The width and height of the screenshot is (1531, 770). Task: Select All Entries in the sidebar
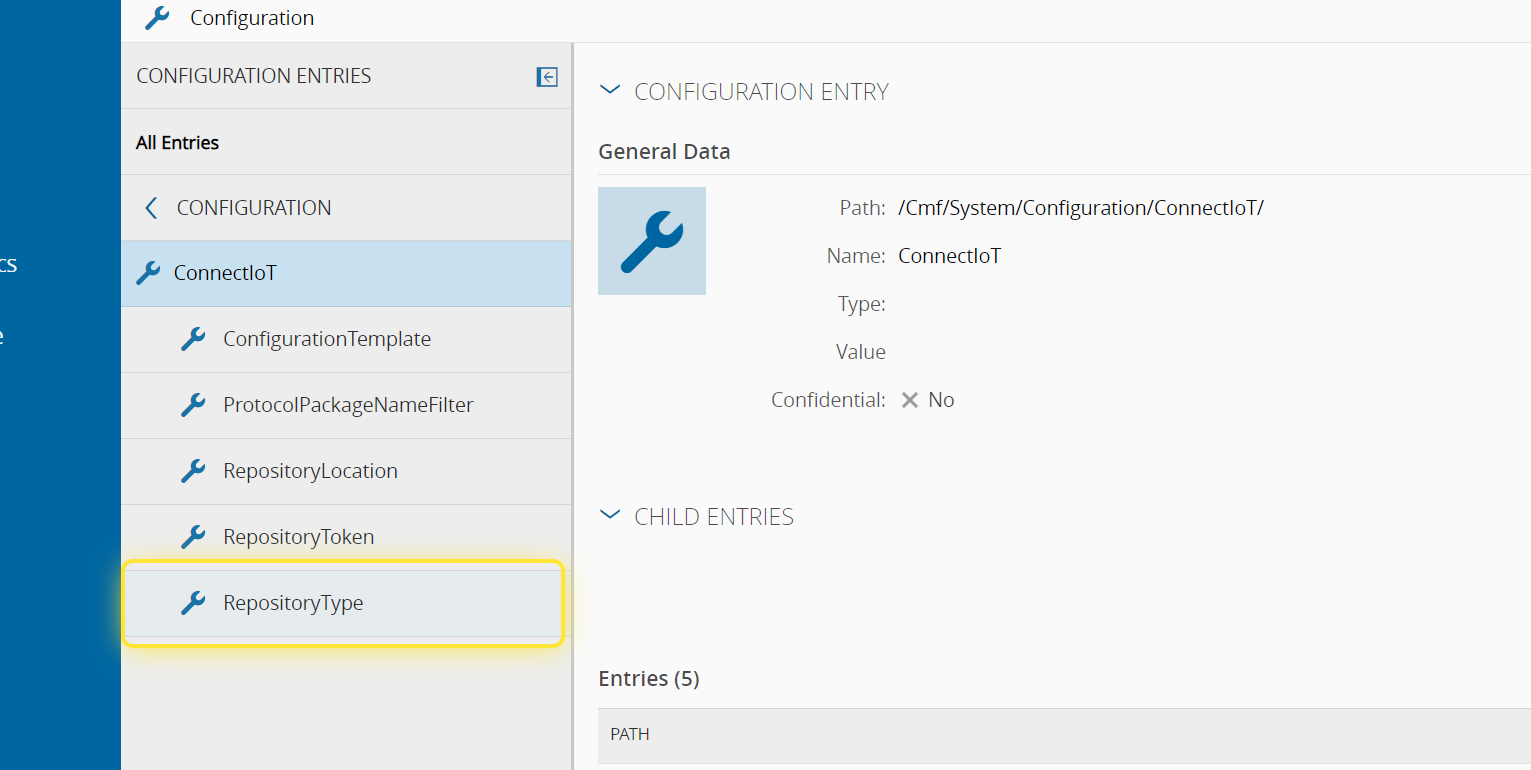click(177, 143)
